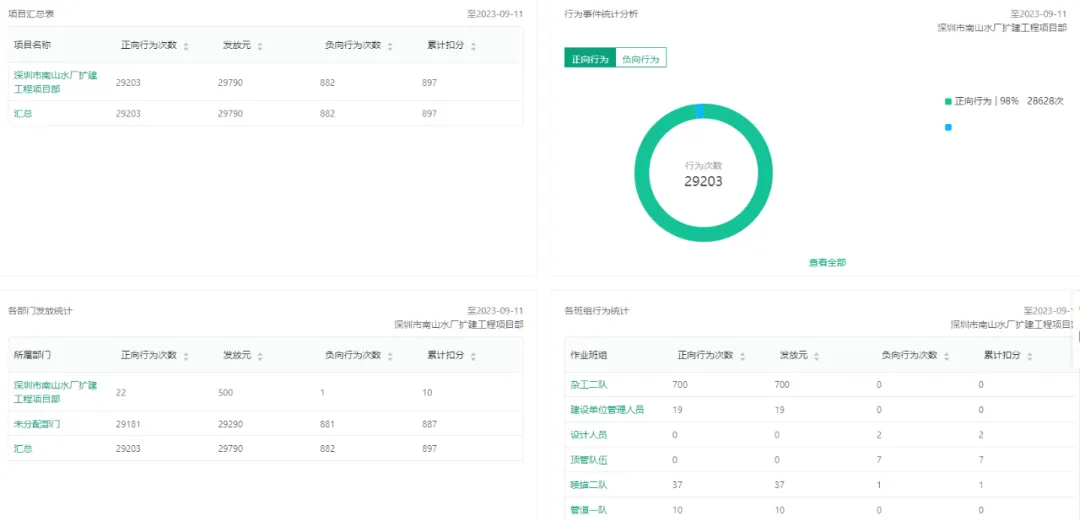Select the 29181 cell in 未分配部门 row

[128, 425]
